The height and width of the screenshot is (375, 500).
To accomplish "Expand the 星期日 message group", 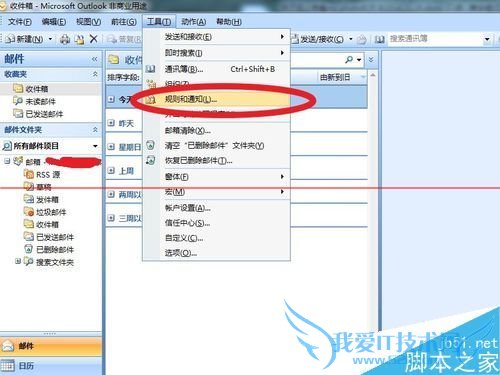I will 111,147.
